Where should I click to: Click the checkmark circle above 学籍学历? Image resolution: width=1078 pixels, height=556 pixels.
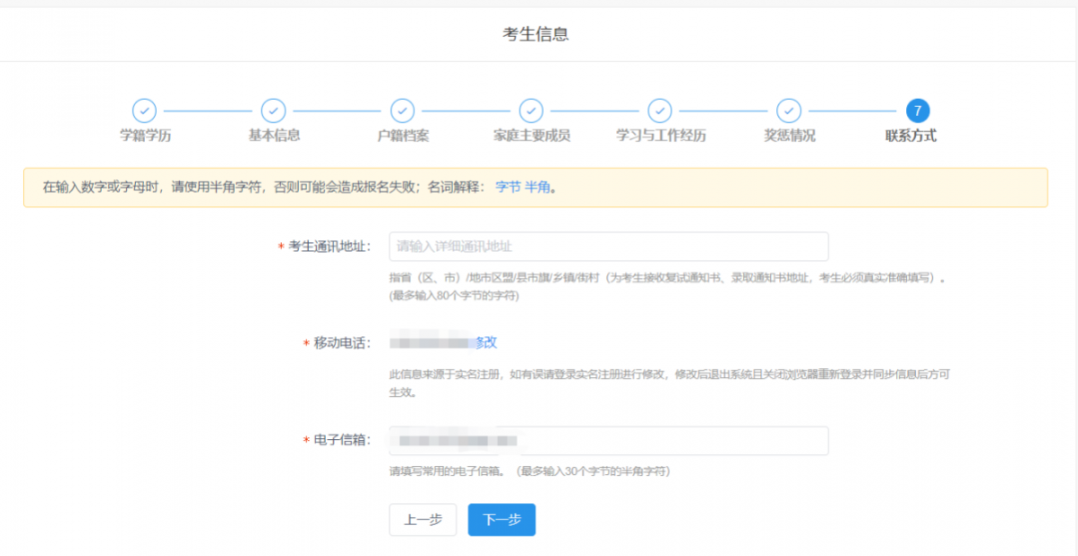[x=144, y=111]
